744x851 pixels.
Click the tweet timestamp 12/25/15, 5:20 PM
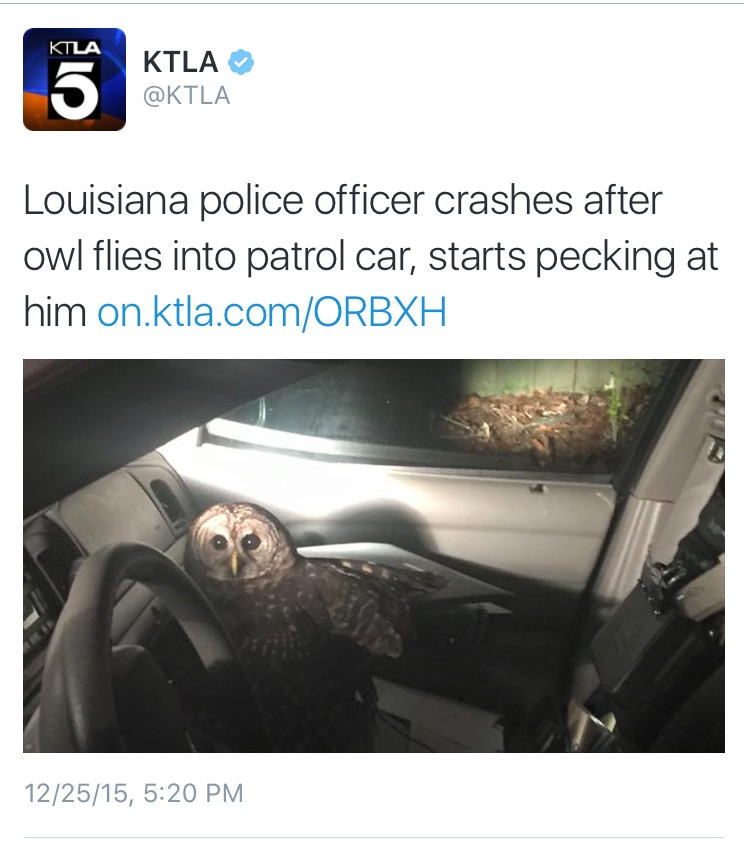coord(134,793)
